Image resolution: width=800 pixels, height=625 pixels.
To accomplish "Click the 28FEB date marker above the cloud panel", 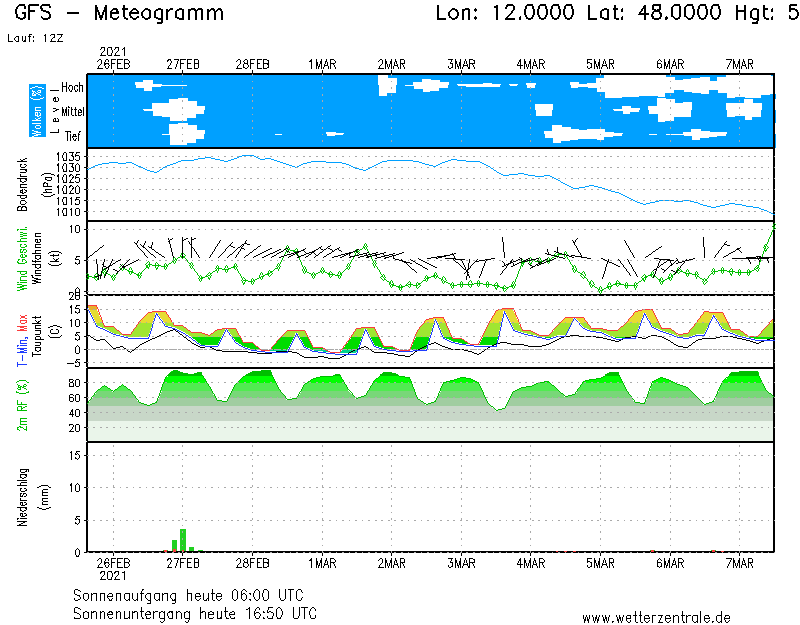I will [x=252, y=64].
